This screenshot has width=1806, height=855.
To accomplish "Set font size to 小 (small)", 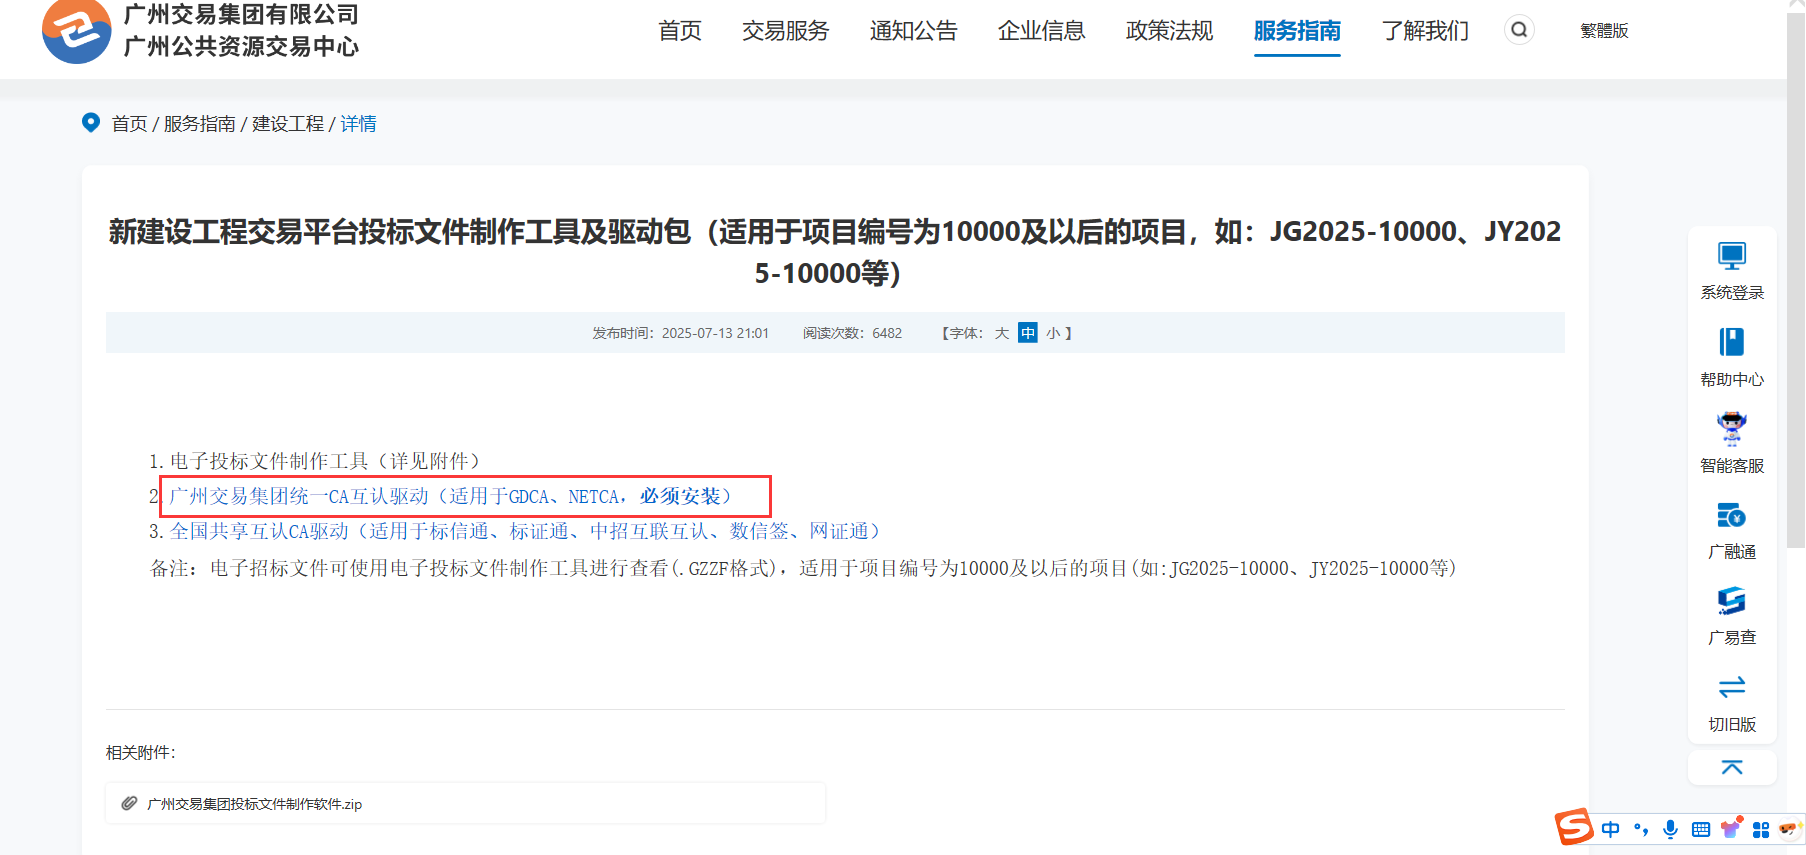I will click(1053, 333).
